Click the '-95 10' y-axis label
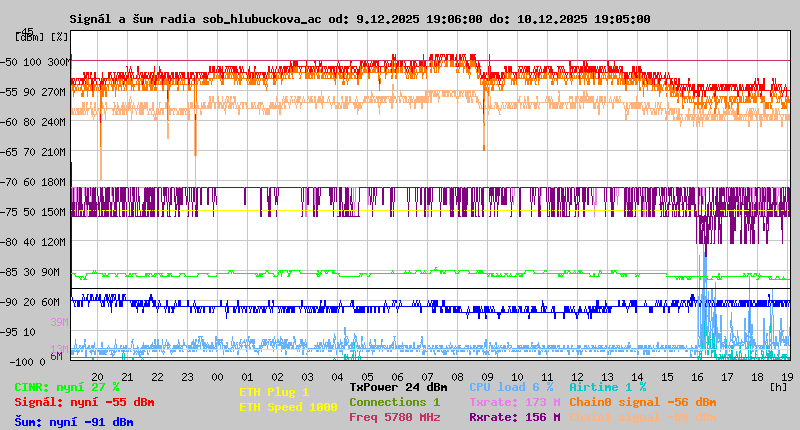 (19, 332)
